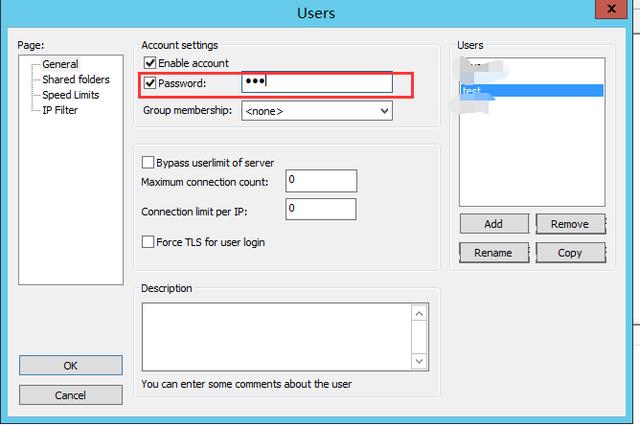Click the Remove user button
Viewport: 640px width, 426px height.
point(570,224)
